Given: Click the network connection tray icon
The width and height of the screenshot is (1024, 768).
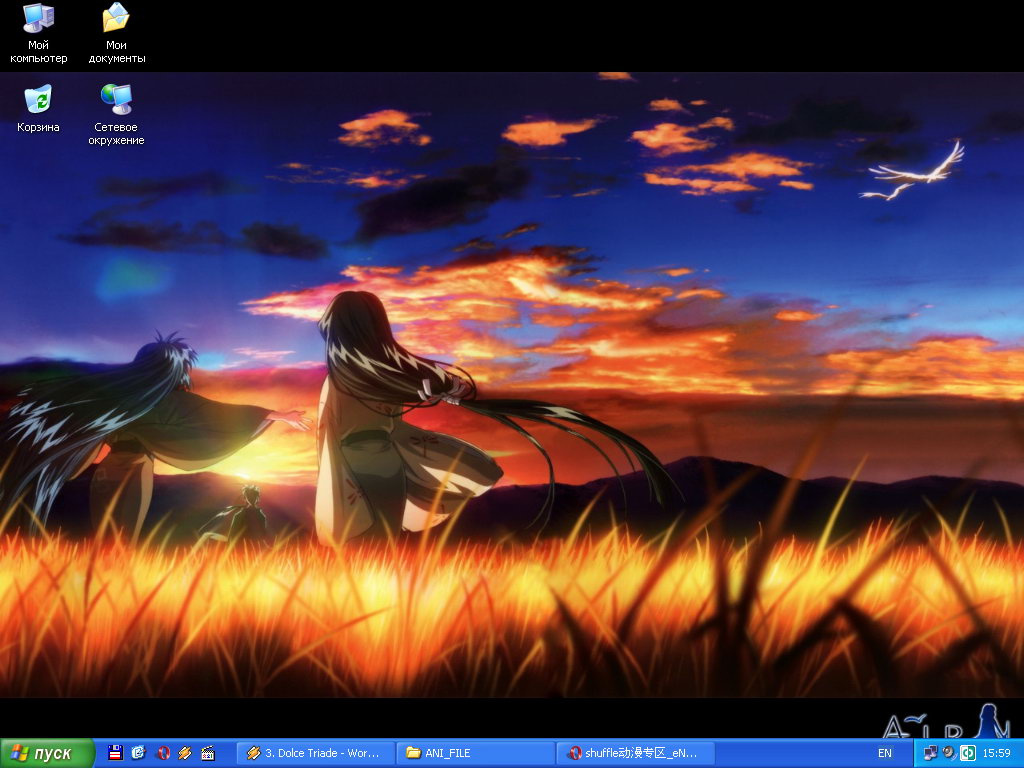Looking at the screenshot, I should [x=930, y=753].
